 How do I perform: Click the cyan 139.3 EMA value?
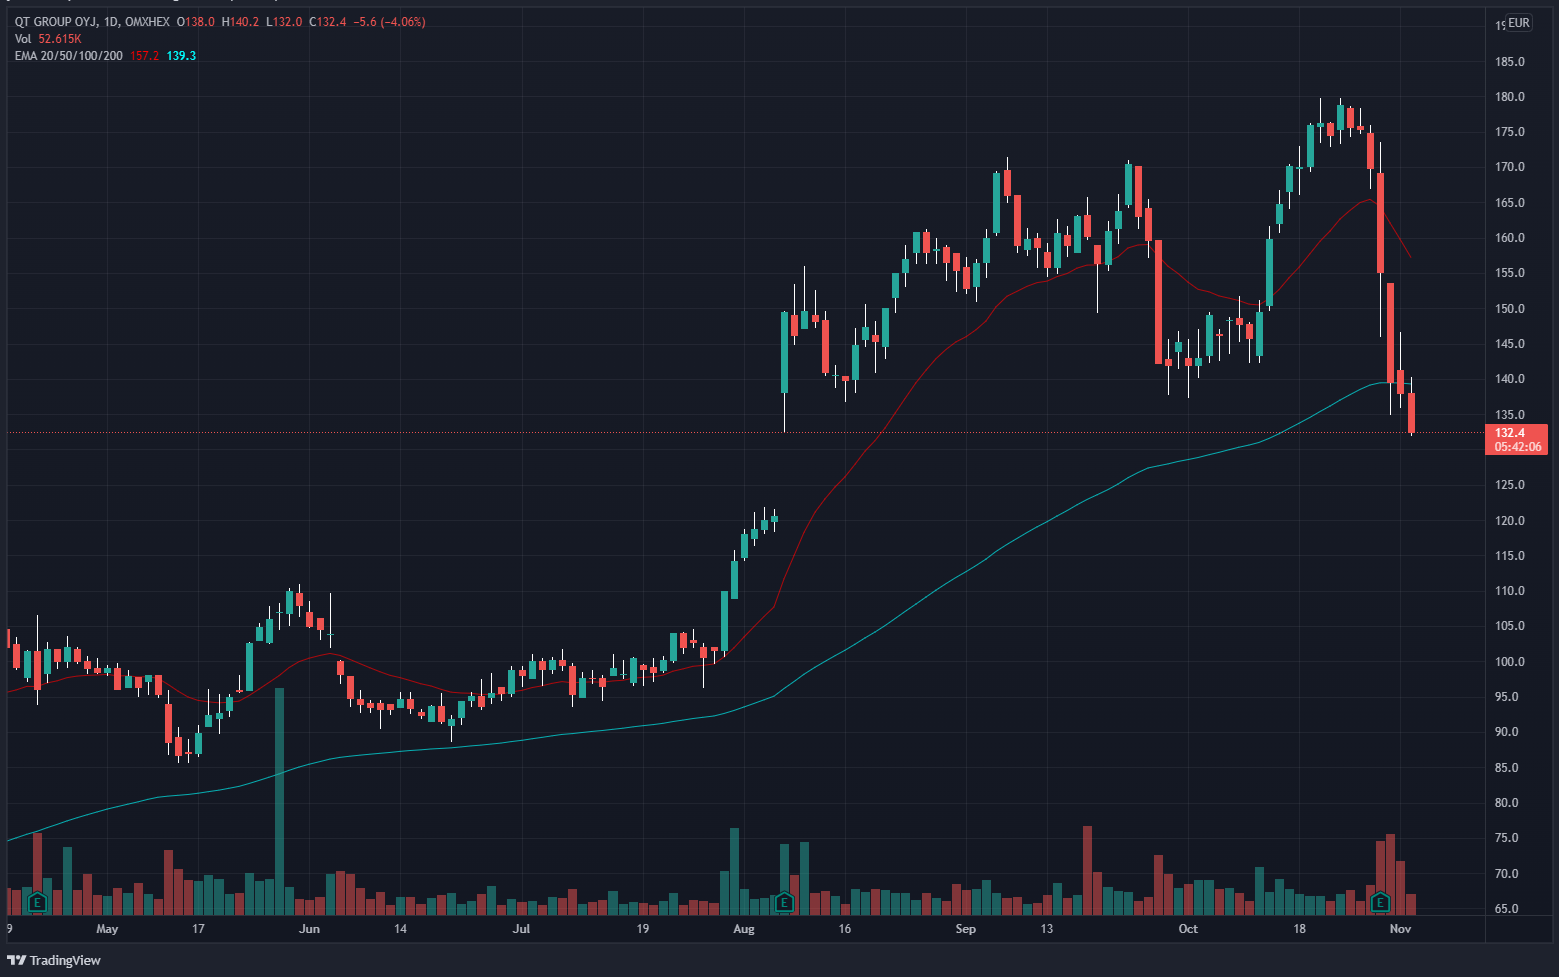(x=181, y=56)
